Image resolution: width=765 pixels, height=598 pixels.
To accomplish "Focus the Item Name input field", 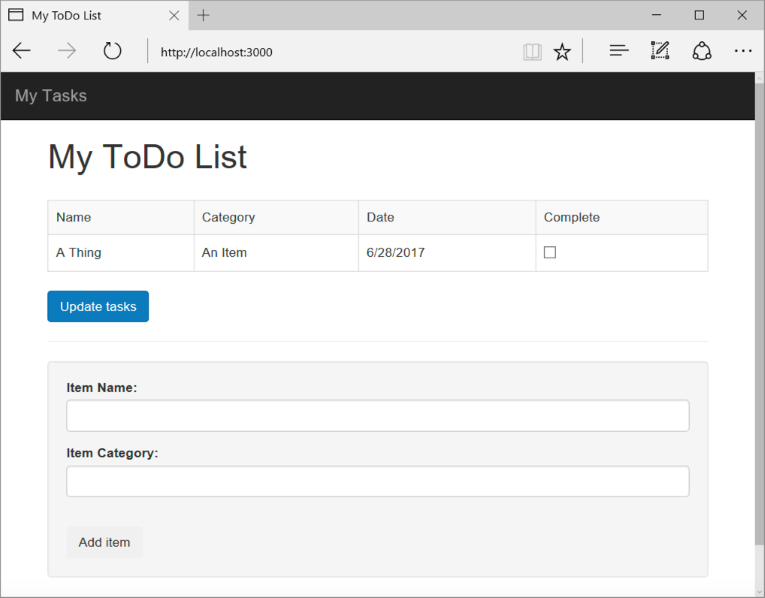I will click(x=378, y=416).
